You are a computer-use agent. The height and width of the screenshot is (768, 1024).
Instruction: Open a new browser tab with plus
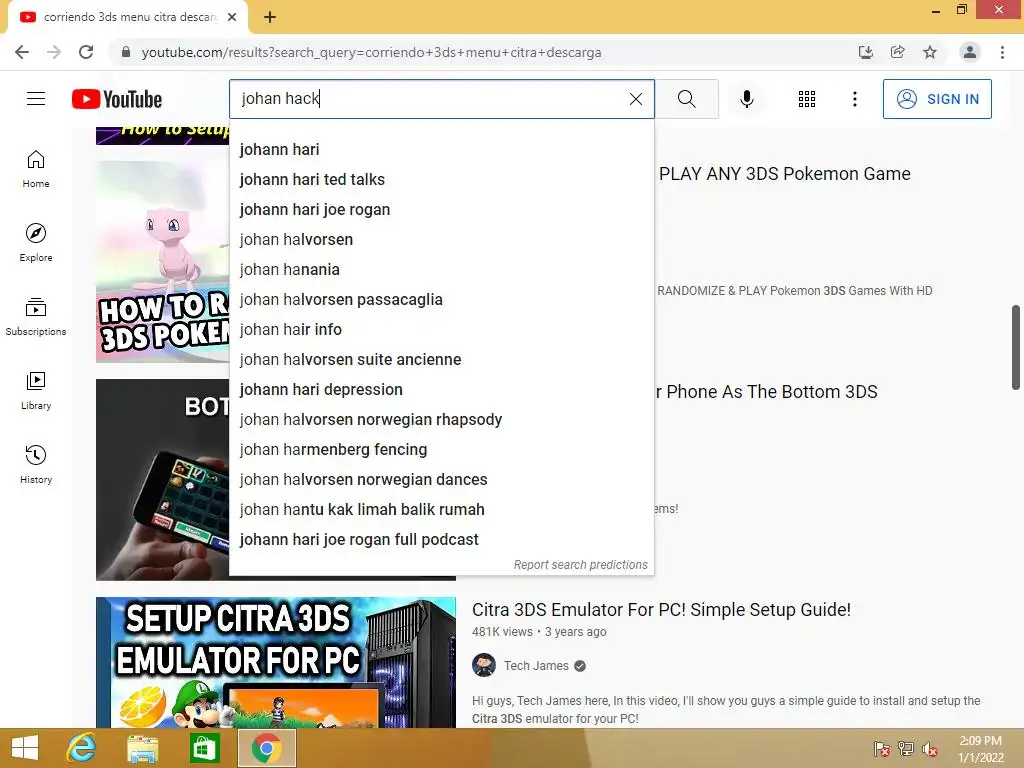click(270, 18)
